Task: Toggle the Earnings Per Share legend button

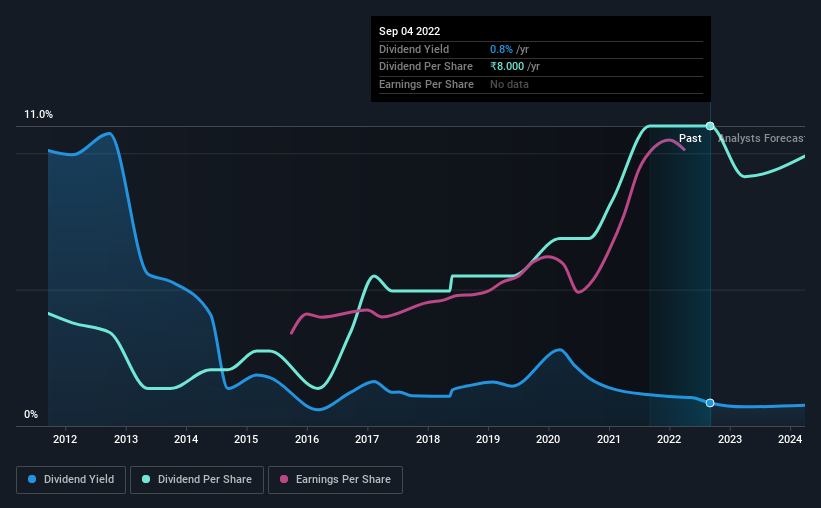Action: pos(335,479)
